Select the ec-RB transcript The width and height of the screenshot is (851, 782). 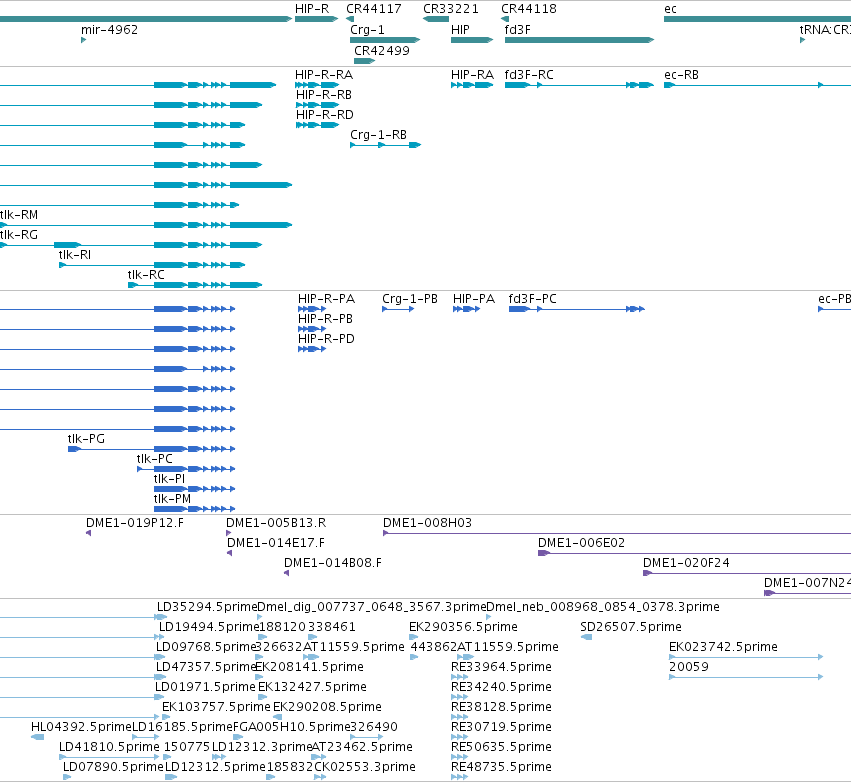[757, 85]
